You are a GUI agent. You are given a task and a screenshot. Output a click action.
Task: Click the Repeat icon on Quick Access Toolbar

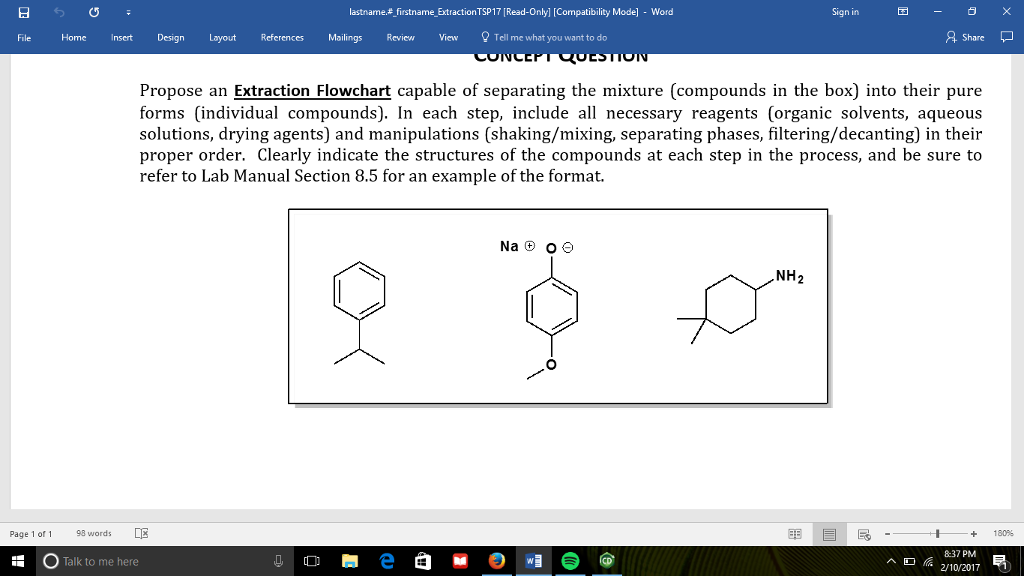click(93, 12)
